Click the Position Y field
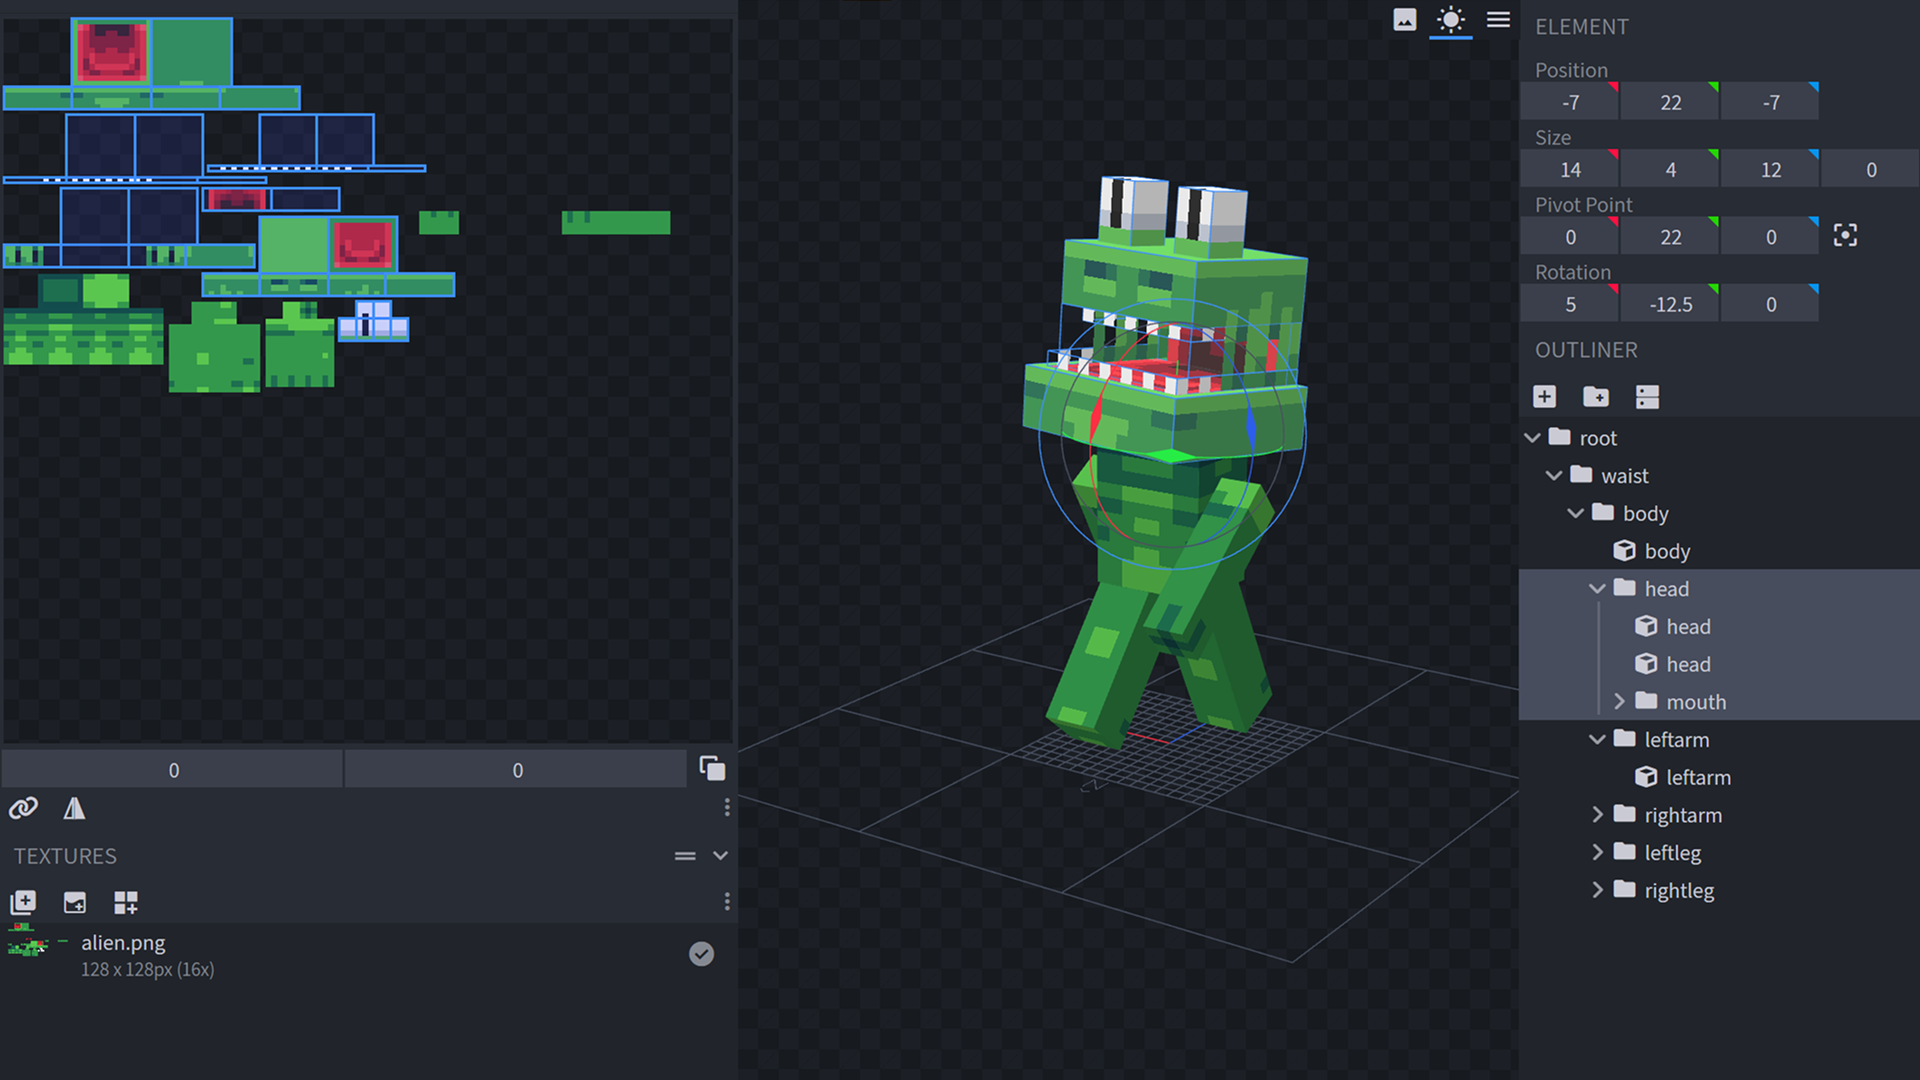This screenshot has height=1080, width=1920. click(1670, 102)
